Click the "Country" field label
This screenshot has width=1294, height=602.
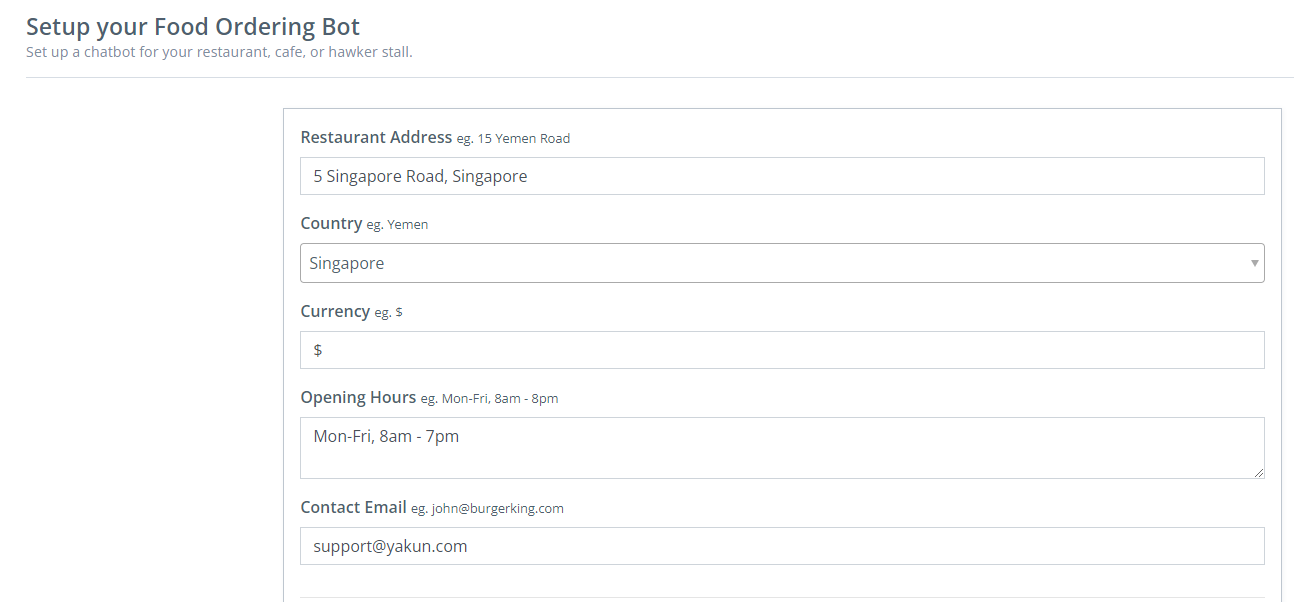(x=331, y=224)
